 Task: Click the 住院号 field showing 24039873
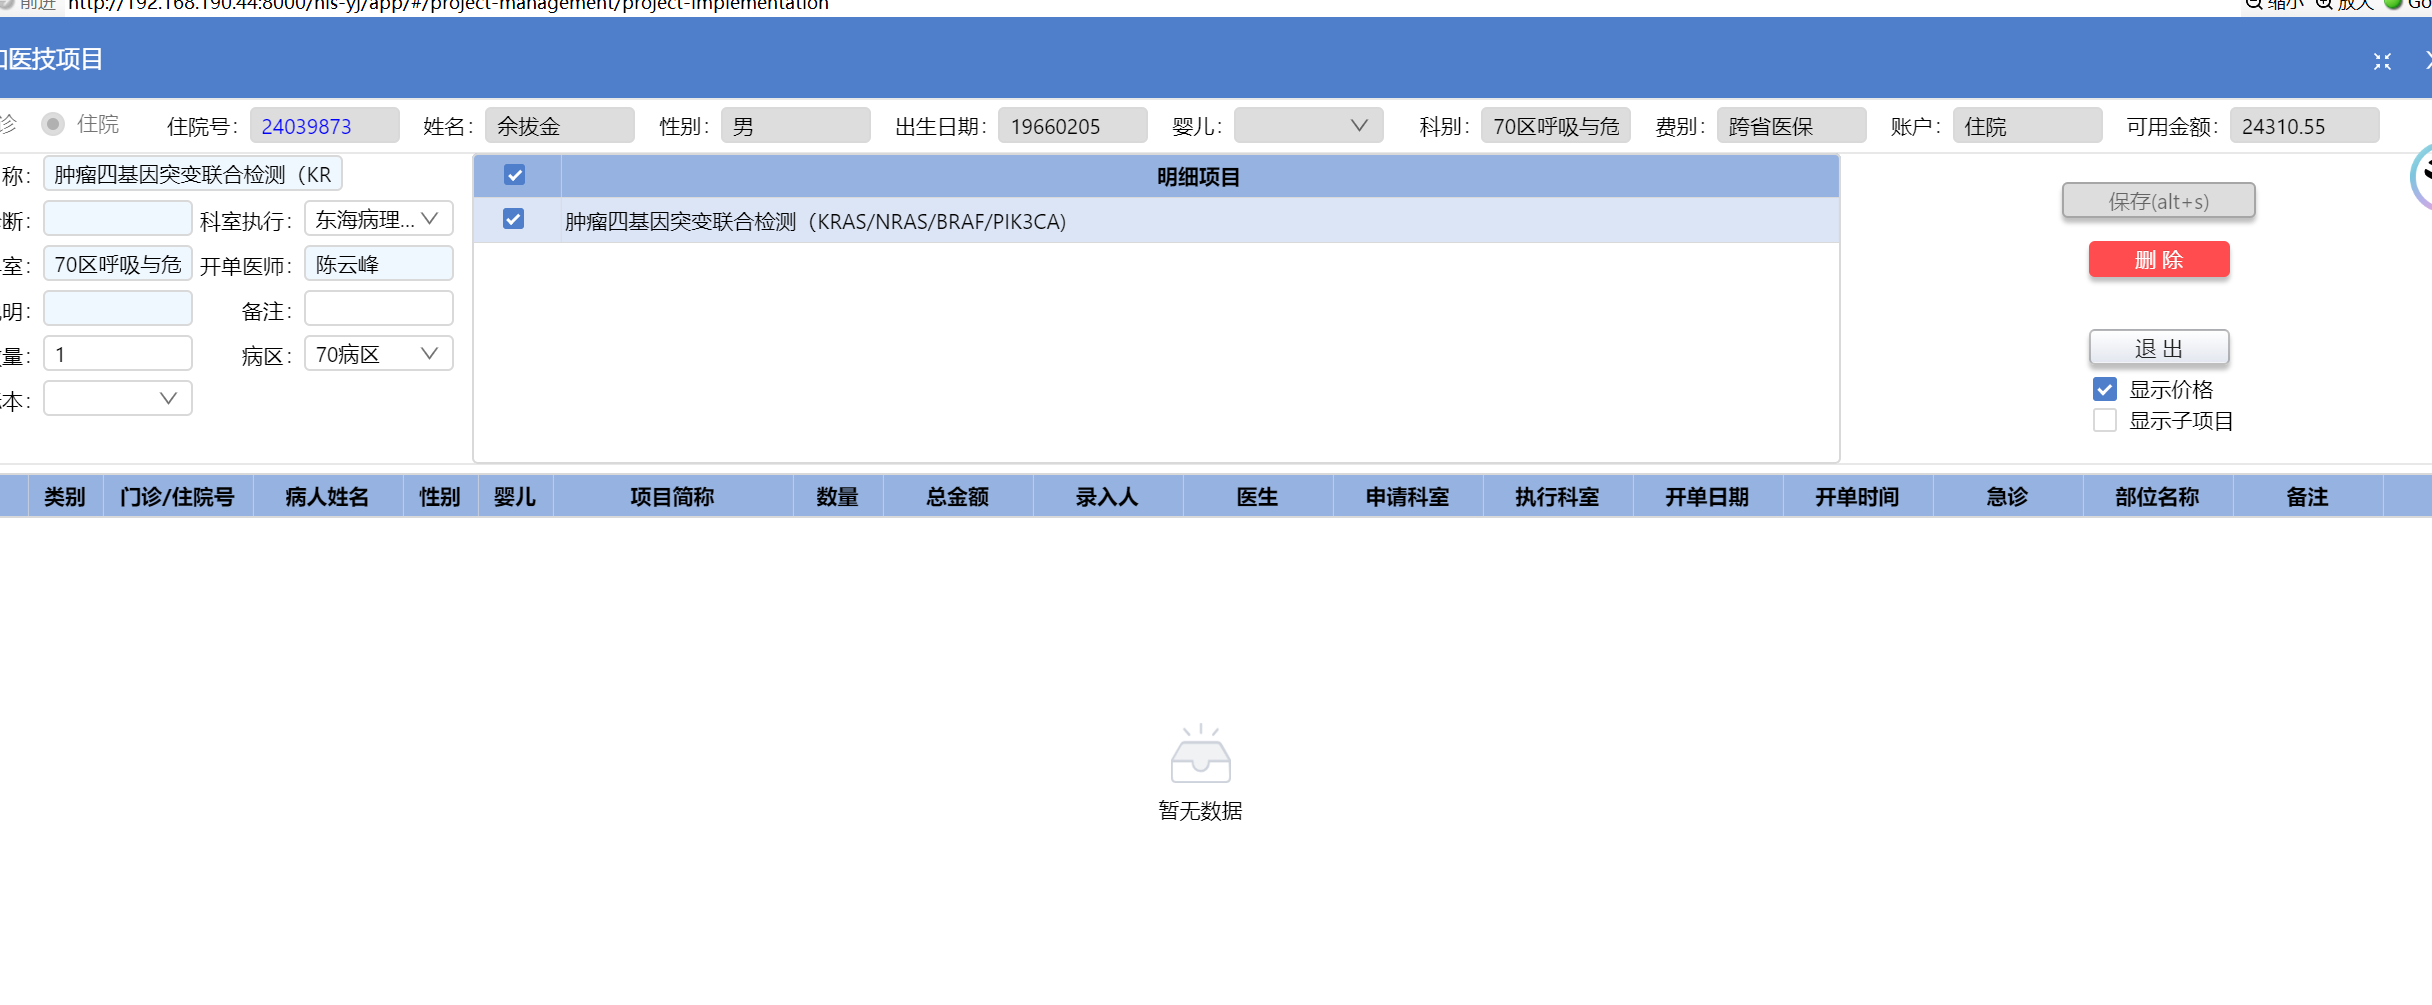point(324,126)
